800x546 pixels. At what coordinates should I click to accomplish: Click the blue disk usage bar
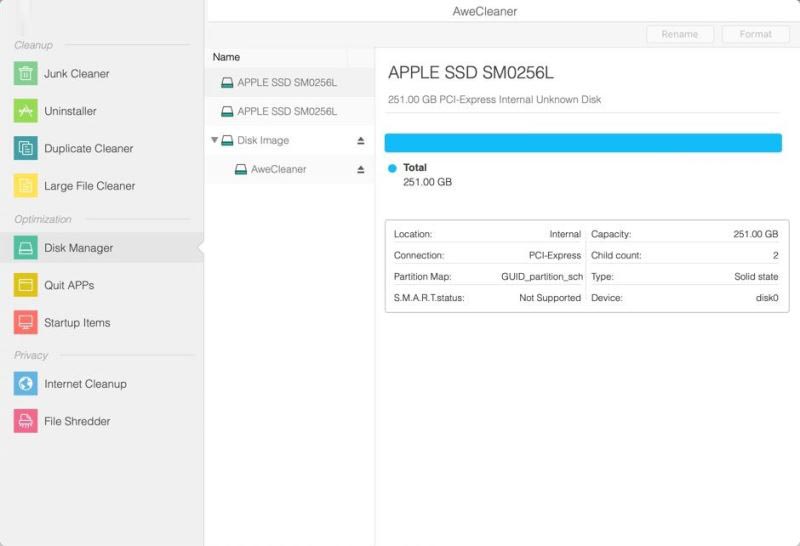tap(583, 143)
